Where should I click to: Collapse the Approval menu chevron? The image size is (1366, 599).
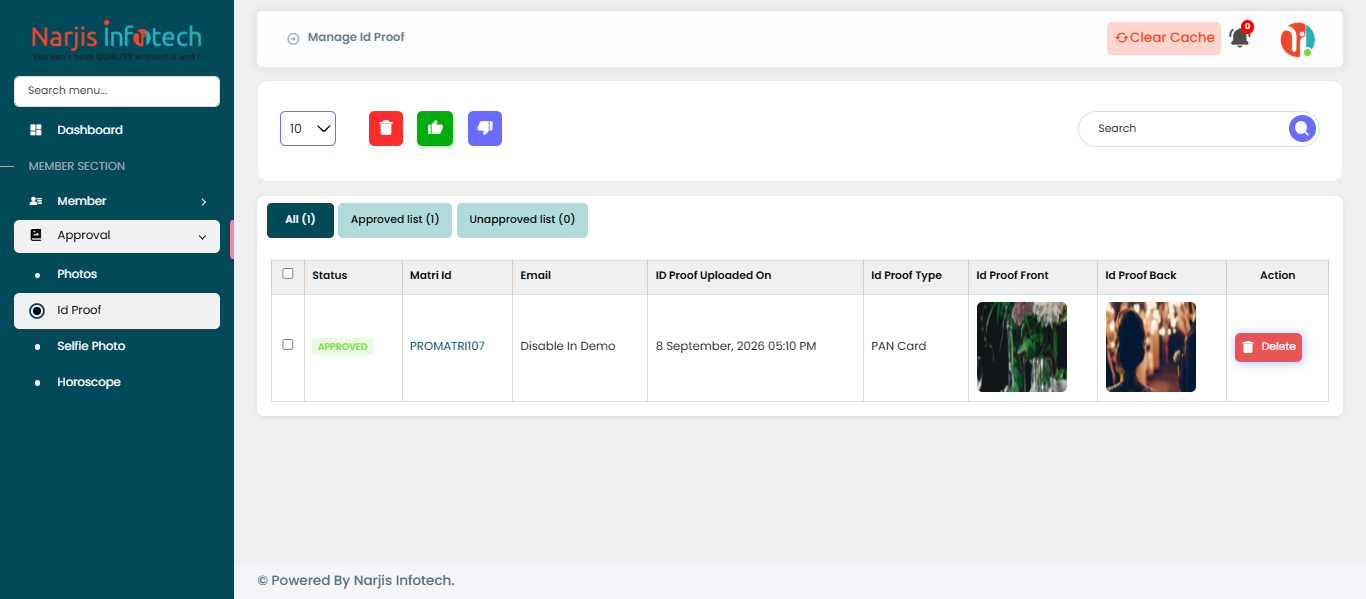coord(202,237)
